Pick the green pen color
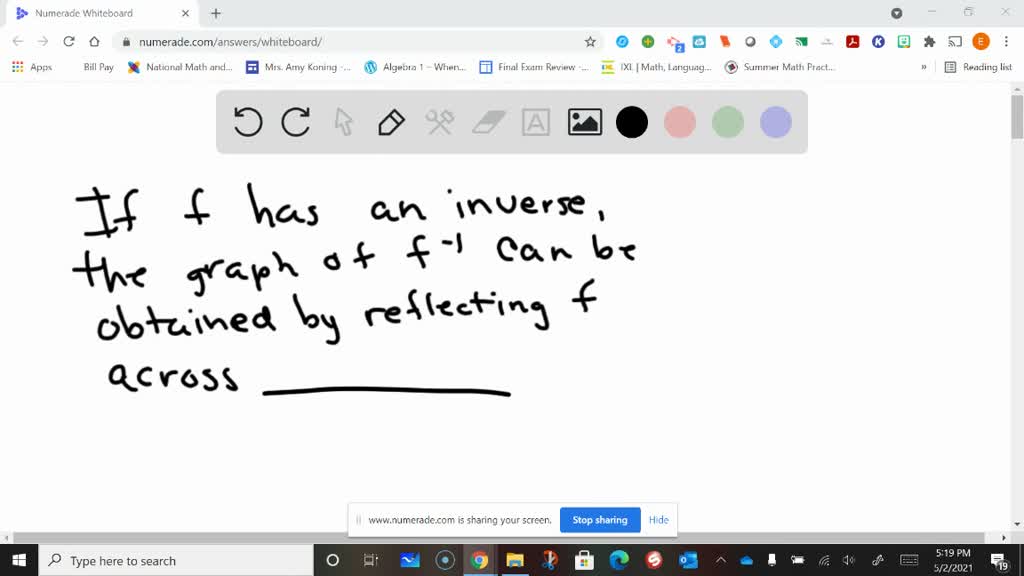Screen dimensions: 1024x576 (728, 122)
